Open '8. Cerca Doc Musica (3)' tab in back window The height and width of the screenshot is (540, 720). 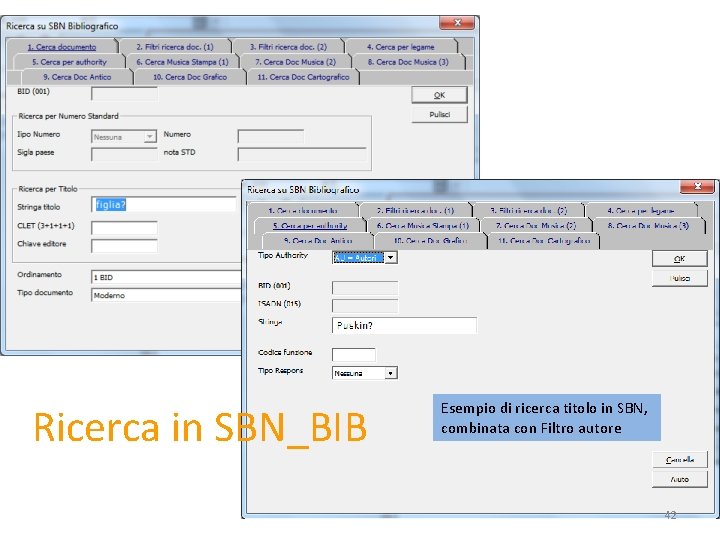pos(408,62)
